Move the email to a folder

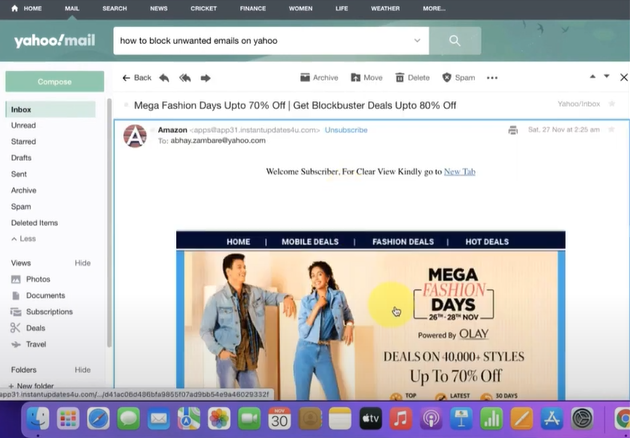[x=366, y=78]
